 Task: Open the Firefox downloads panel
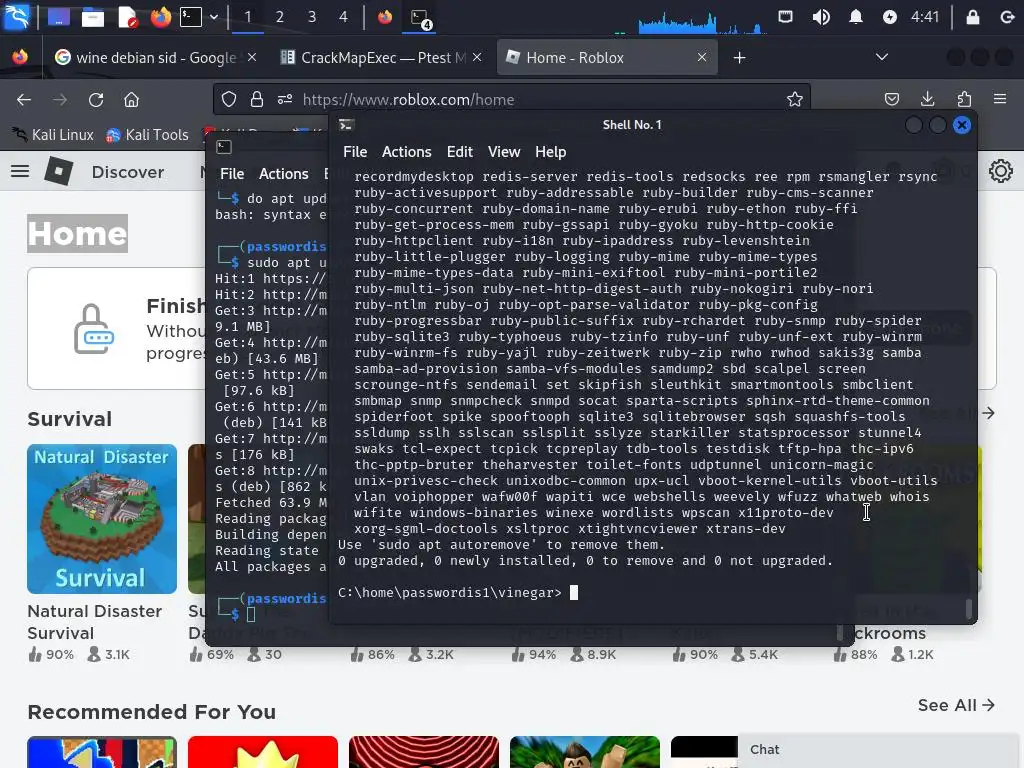tap(927, 99)
